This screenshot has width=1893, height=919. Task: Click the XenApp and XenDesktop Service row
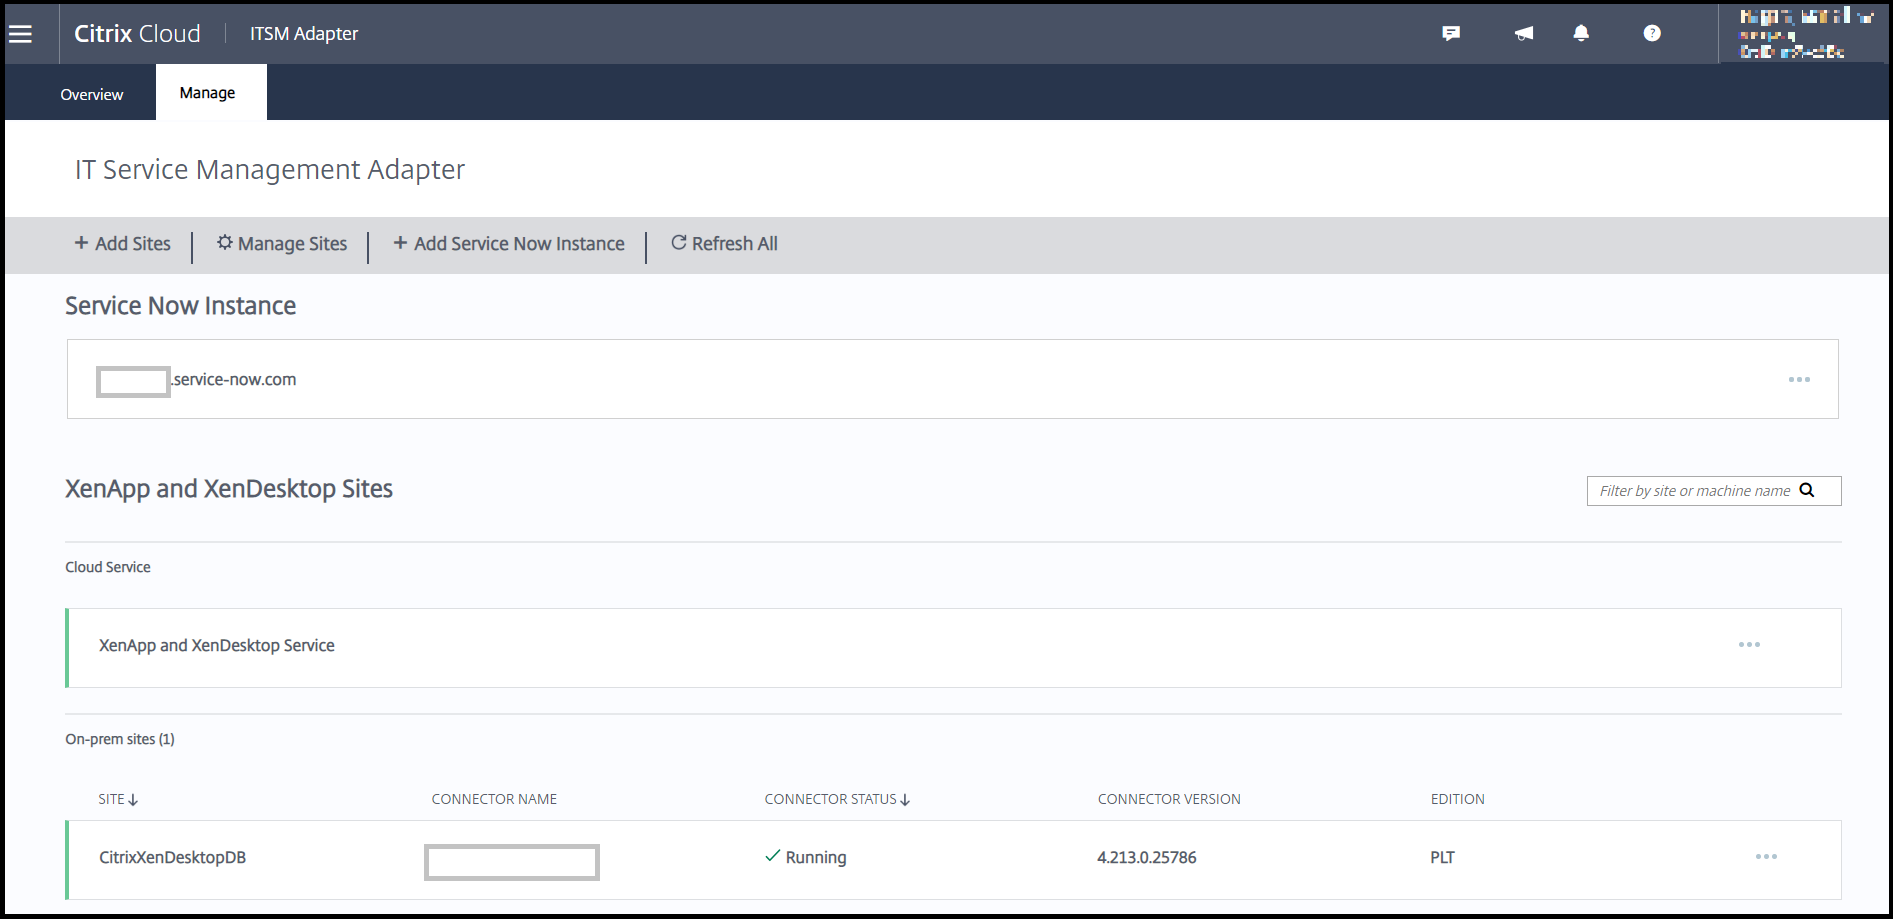(x=953, y=648)
